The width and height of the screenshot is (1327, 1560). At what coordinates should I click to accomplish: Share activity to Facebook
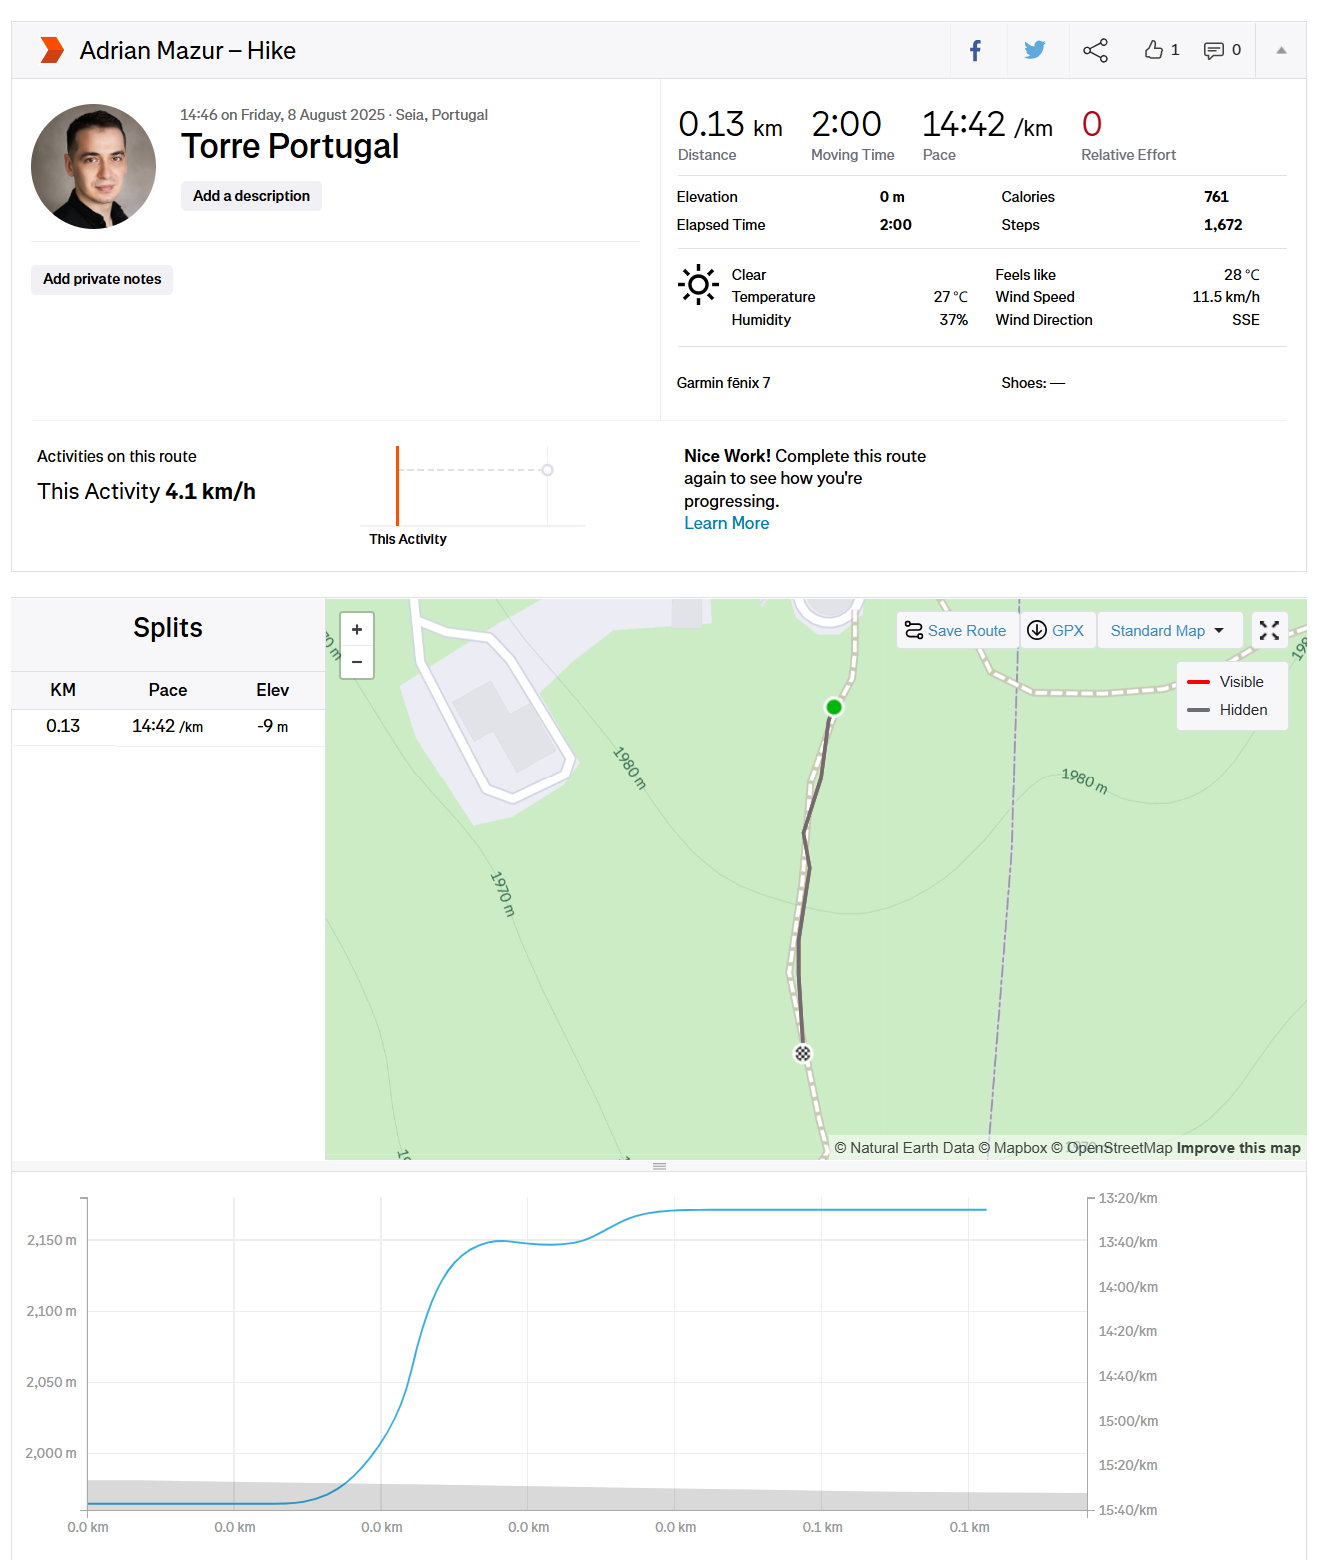coord(975,50)
